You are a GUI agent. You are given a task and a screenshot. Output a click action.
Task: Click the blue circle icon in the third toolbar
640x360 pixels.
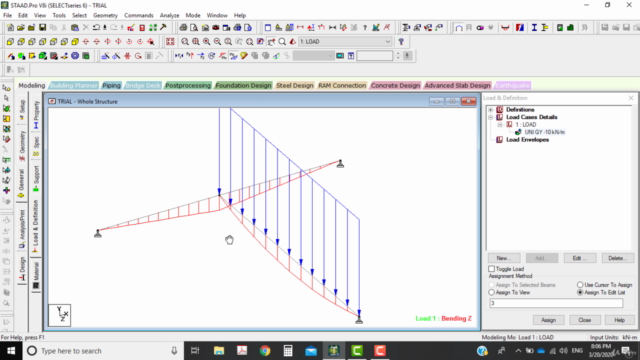pos(75,56)
